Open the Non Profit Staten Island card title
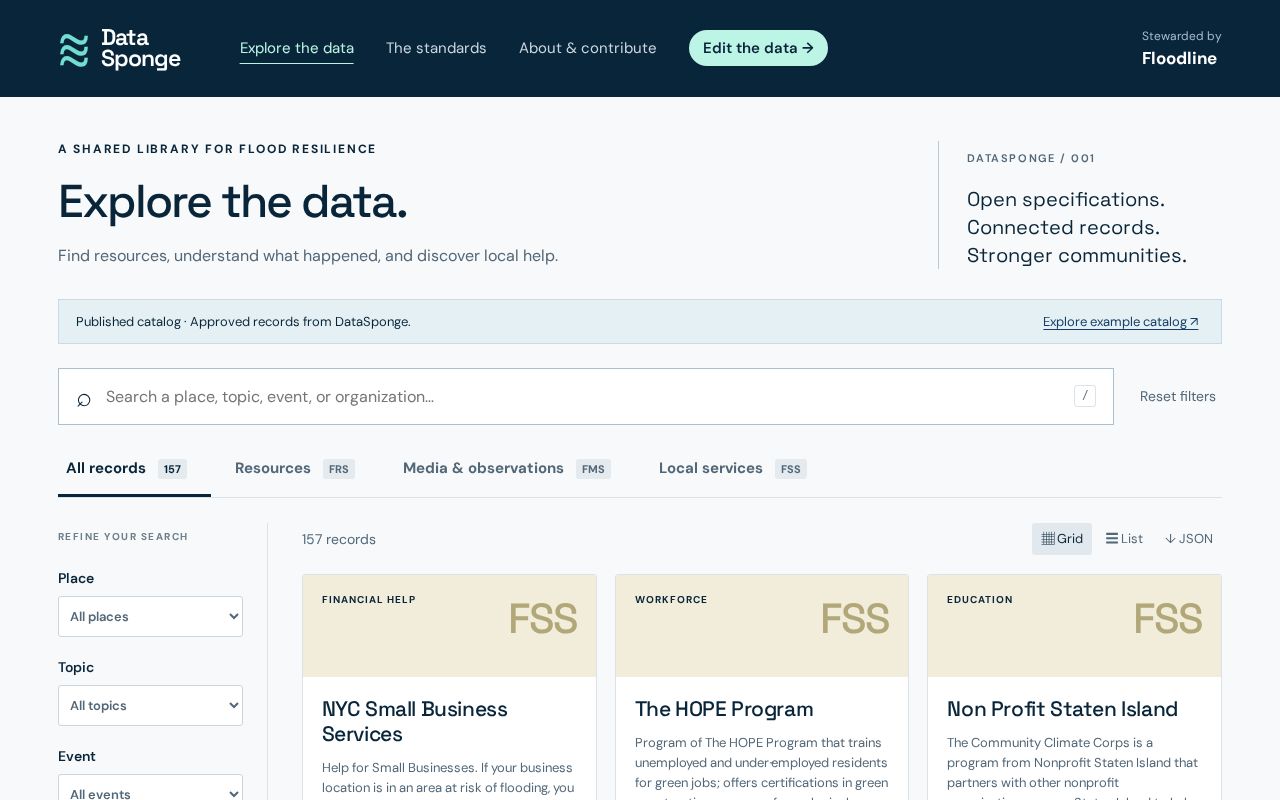Image resolution: width=1280 pixels, height=800 pixels. [1062, 709]
